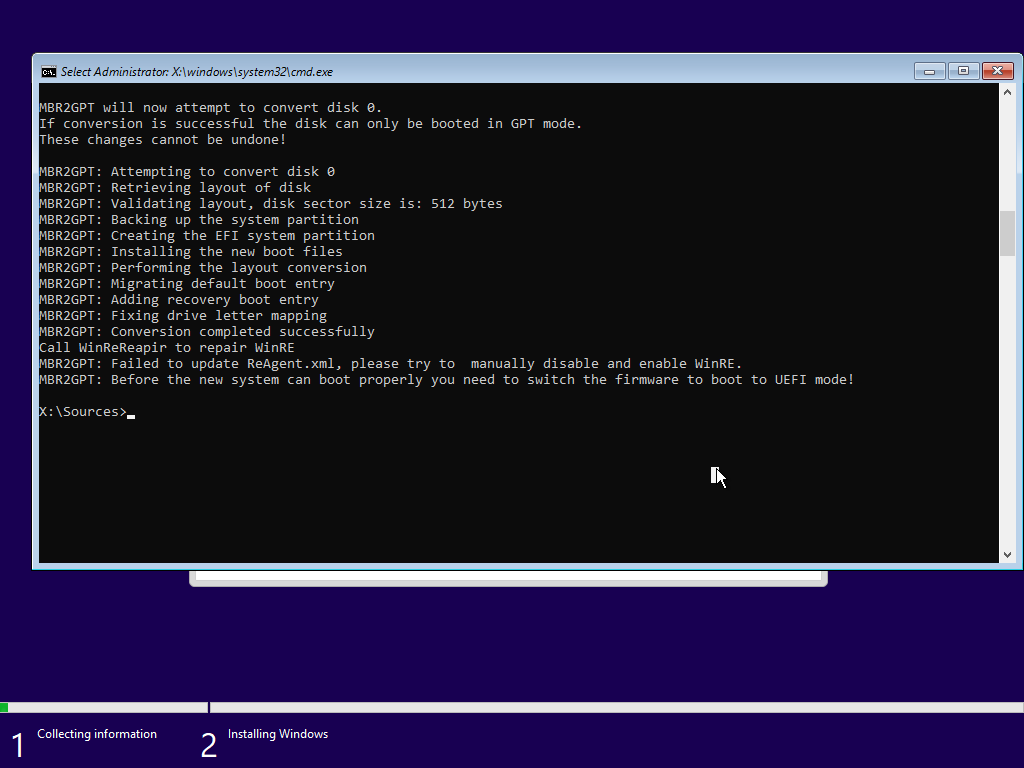
Task: Minimize the command prompt window
Action: click(929, 71)
